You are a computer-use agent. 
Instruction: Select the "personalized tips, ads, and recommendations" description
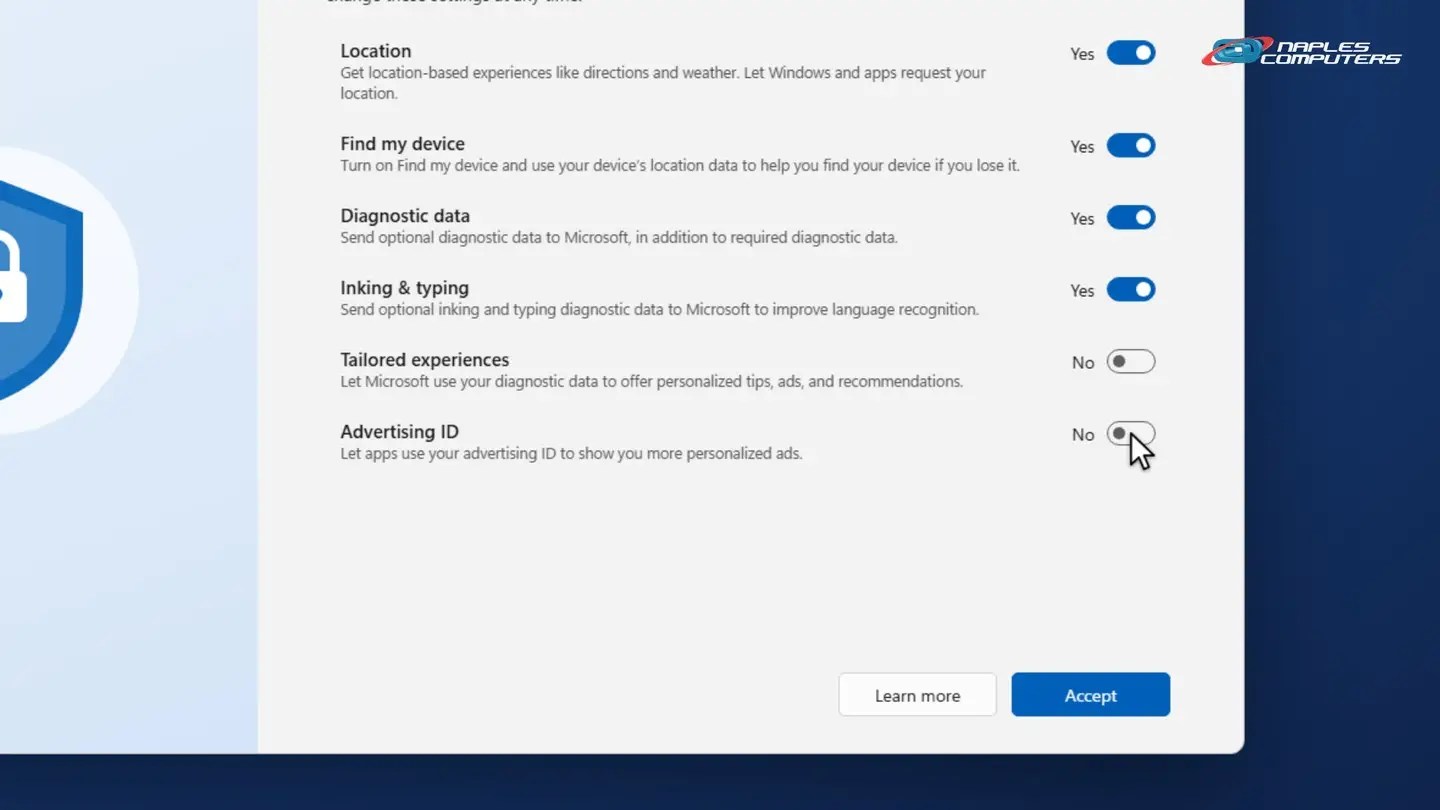pos(651,382)
